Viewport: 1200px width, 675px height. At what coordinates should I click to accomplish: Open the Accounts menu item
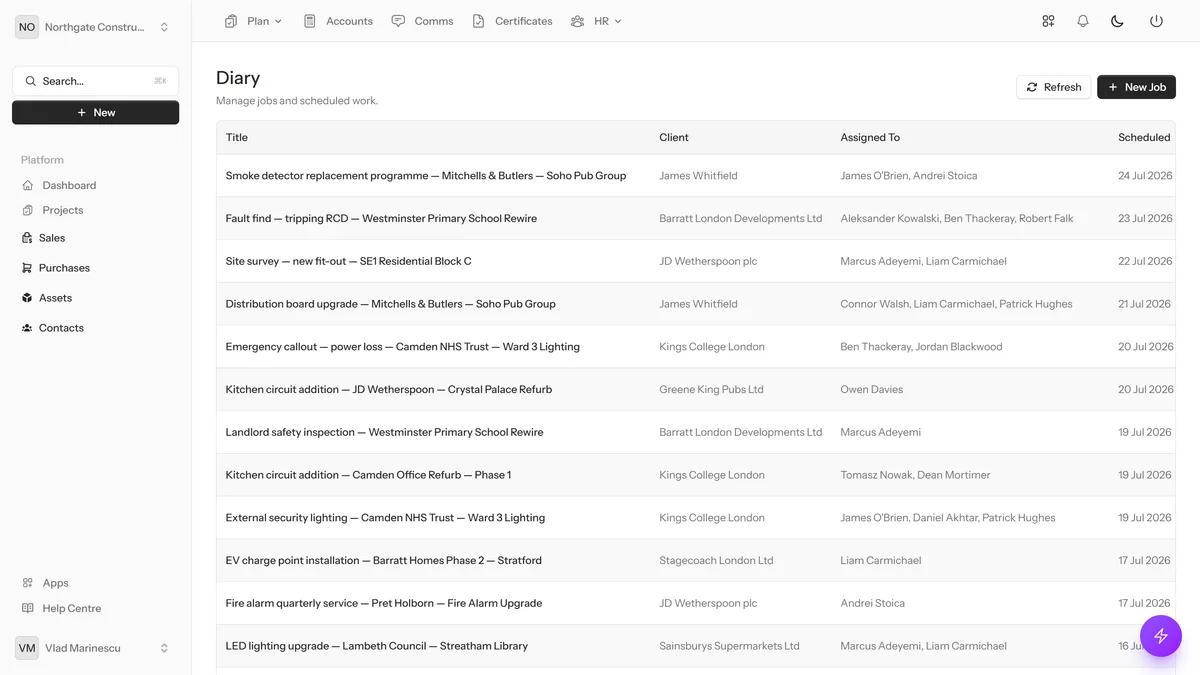pos(338,21)
